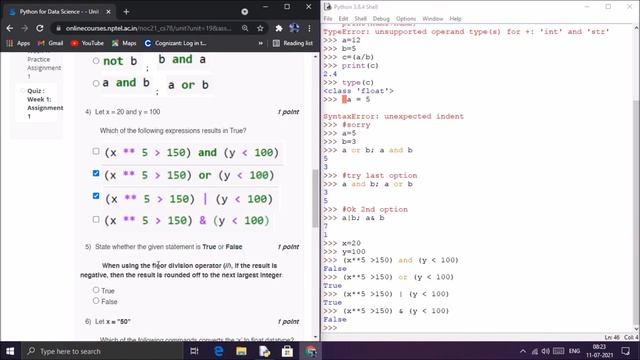Expand the hidden bookmarks chevron
This screenshot has width=640, height=360.
click(x=260, y=43)
